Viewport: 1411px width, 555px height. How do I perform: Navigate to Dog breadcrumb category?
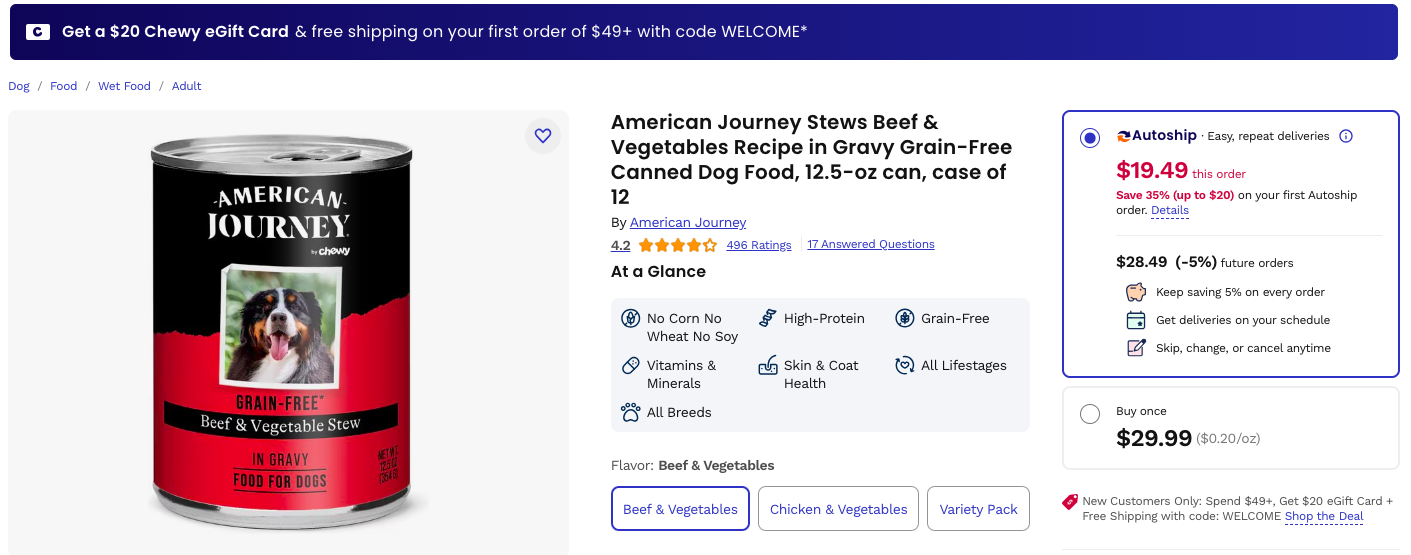(19, 86)
